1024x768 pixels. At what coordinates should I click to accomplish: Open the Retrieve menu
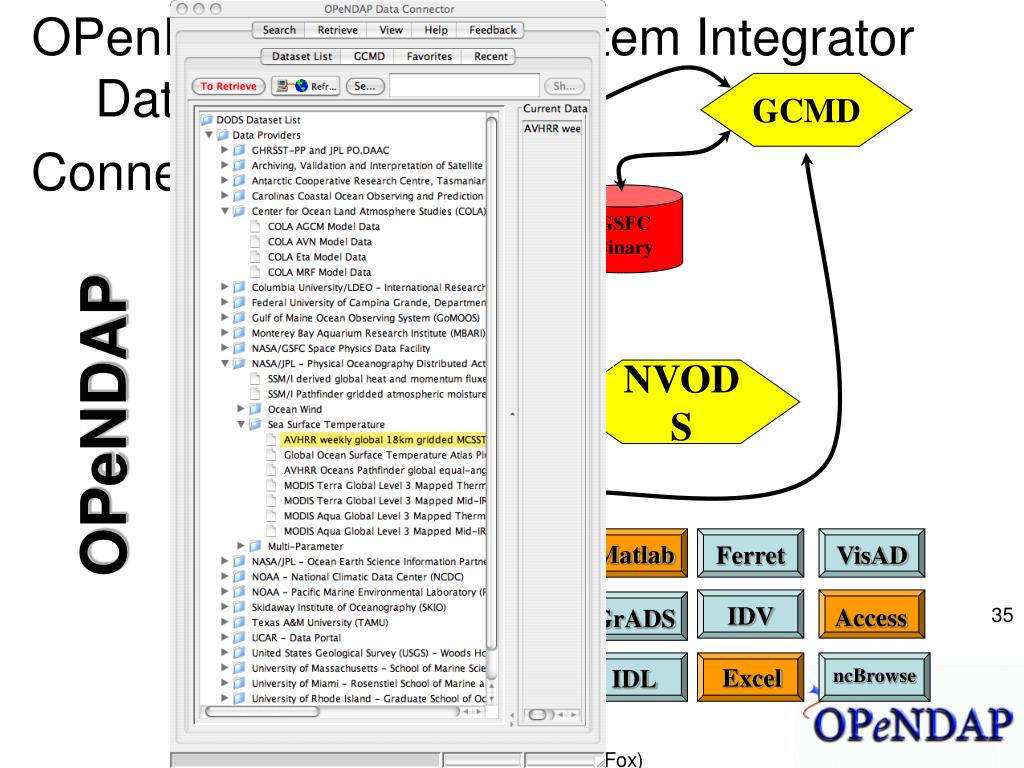pyautogui.click(x=338, y=30)
